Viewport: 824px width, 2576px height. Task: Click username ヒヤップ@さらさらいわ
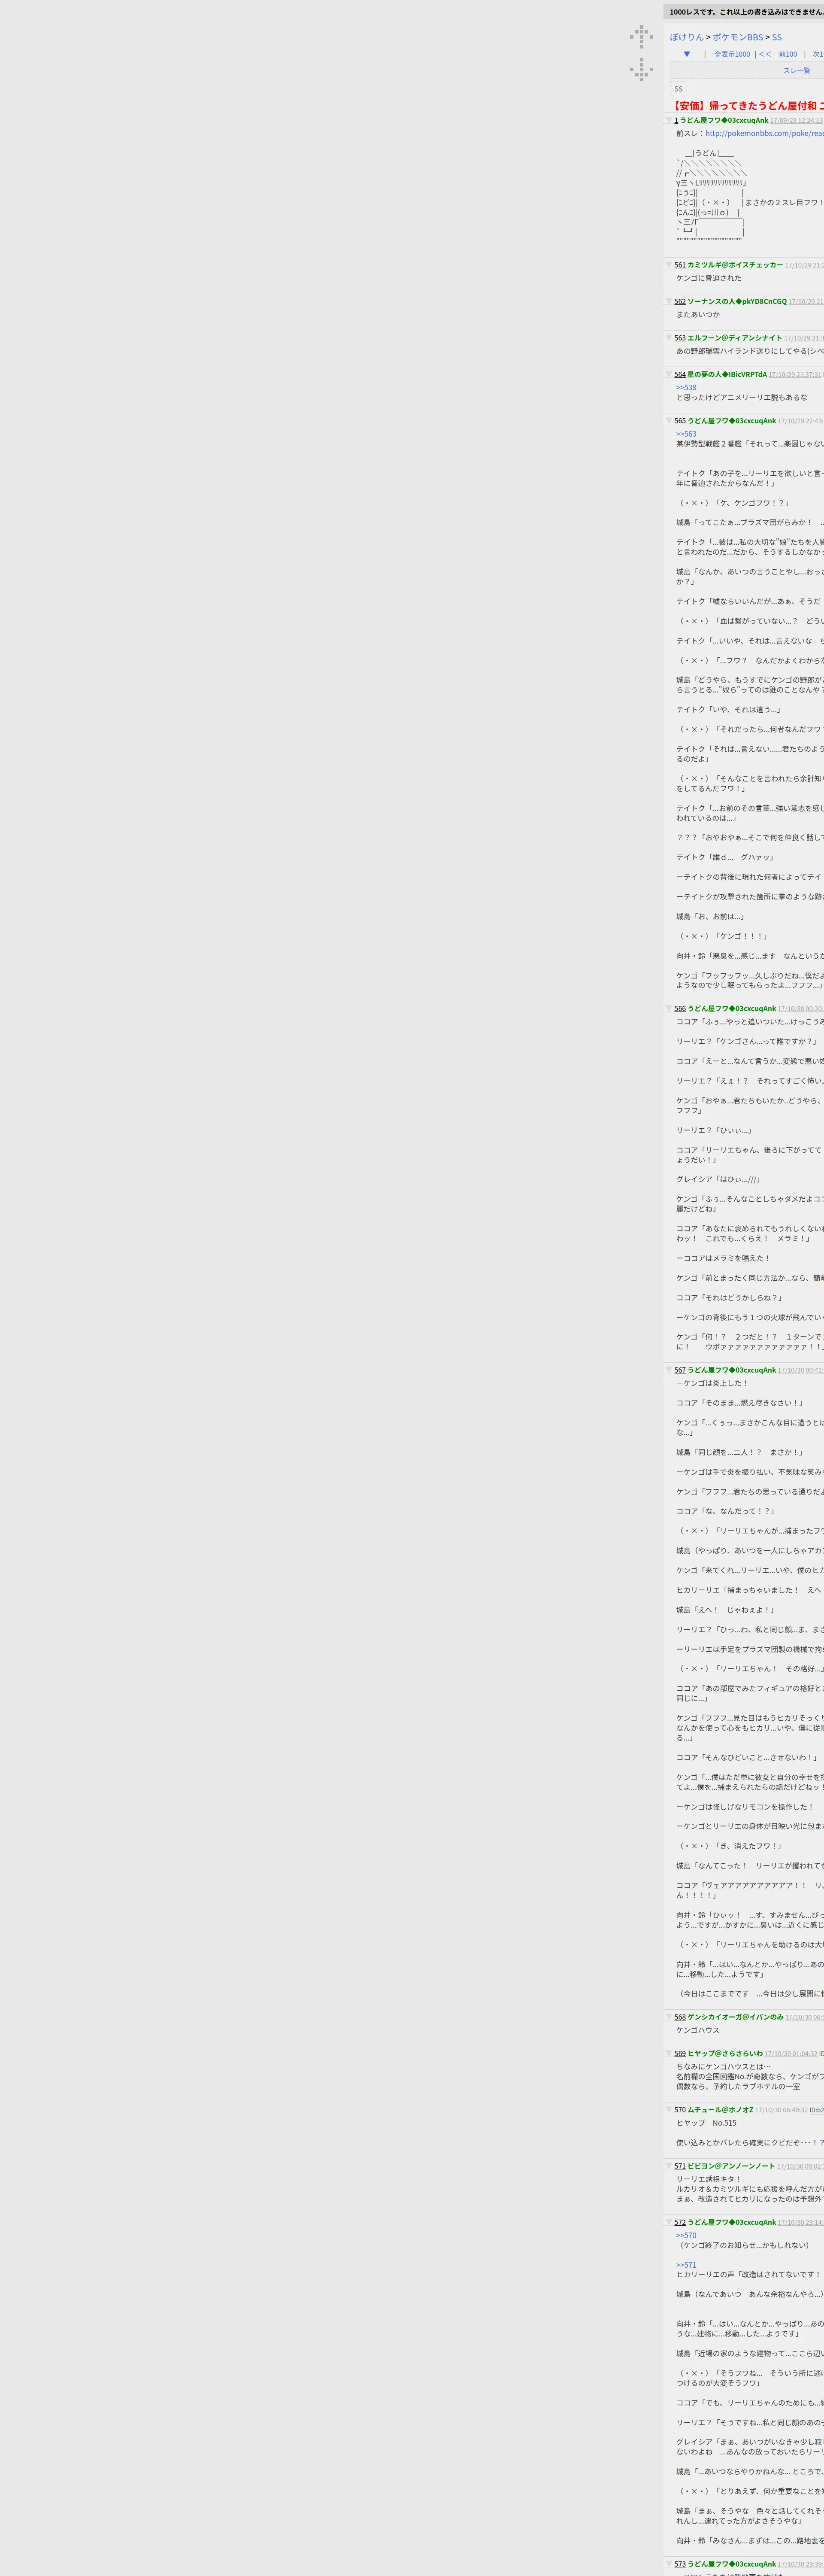click(725, 2053)
